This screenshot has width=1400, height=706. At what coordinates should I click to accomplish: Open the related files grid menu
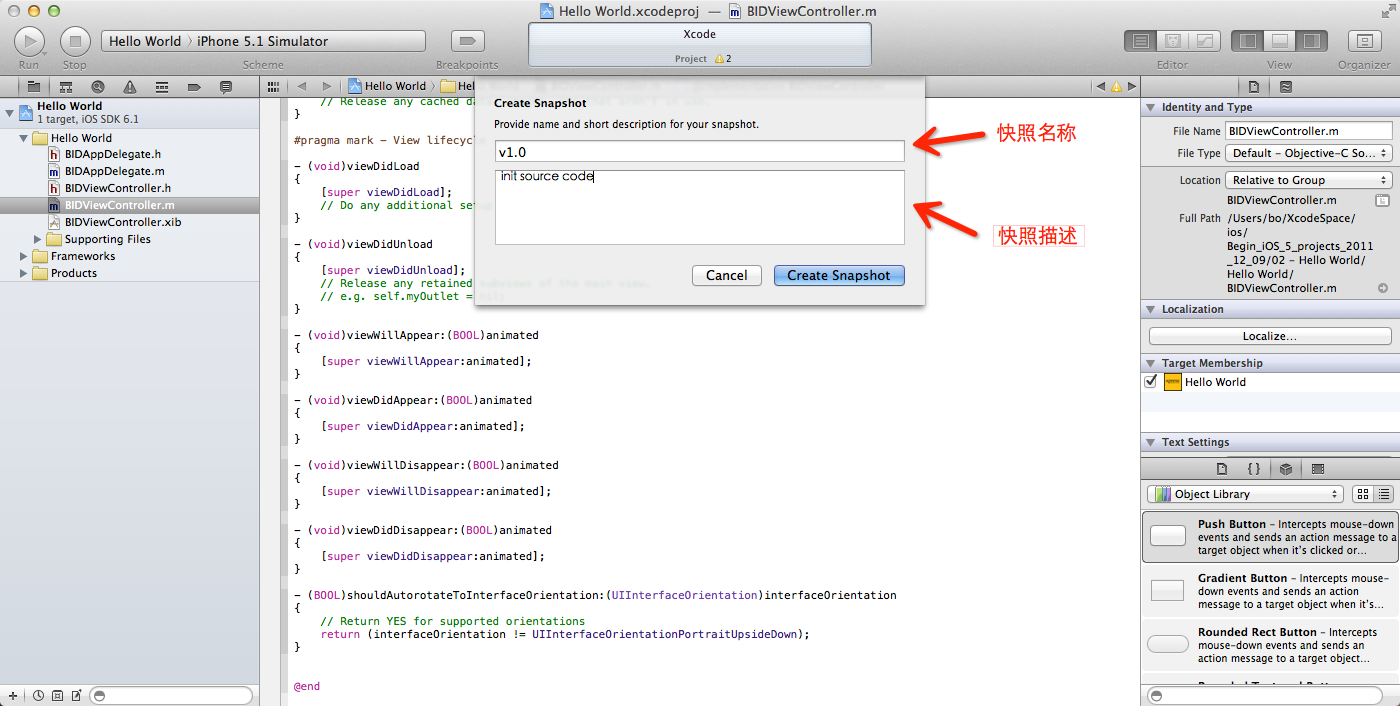click(273, 87)
